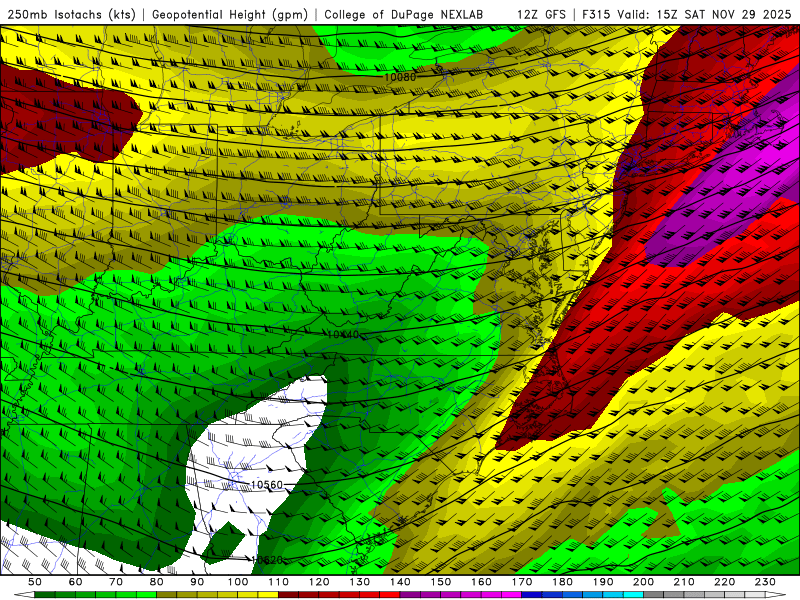Image resolution: width=800 pixels, height=600 pixels.
Task: Click the 180 value on the color scale
Action: [562, 582]
